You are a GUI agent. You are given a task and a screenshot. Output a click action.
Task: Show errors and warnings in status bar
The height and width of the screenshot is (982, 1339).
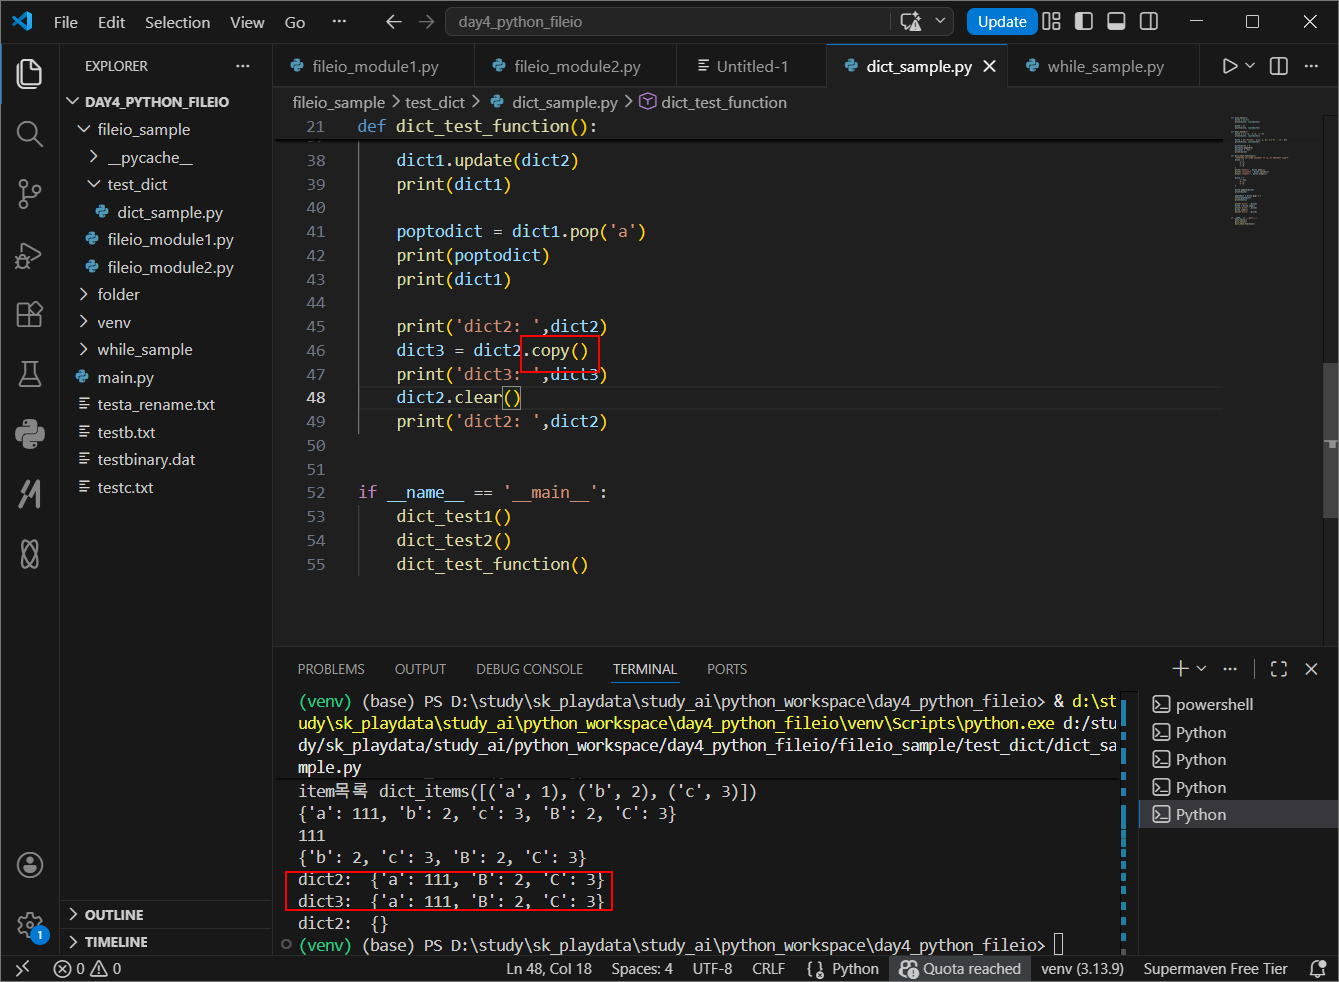point(88,968)
